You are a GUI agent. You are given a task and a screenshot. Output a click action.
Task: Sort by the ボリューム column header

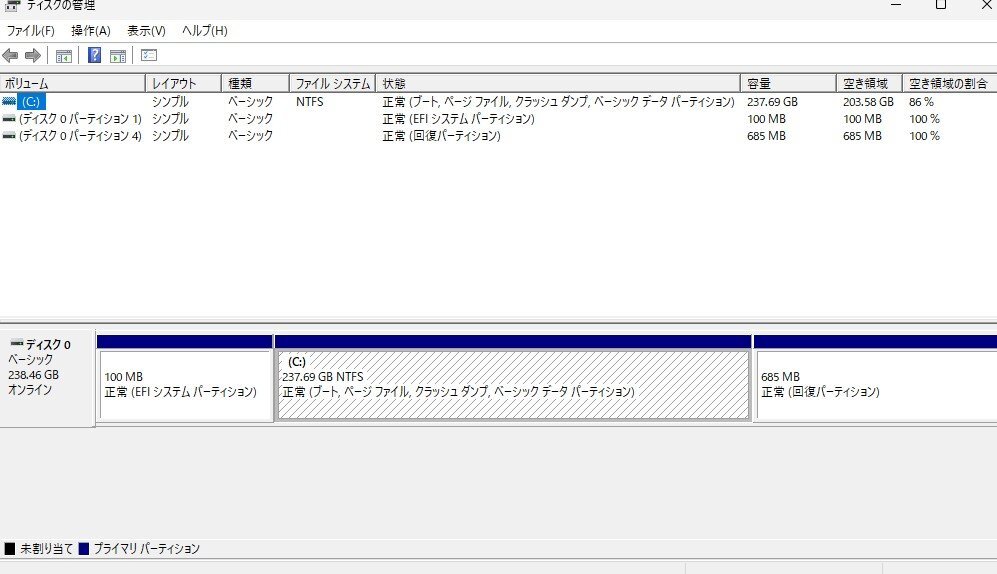point(72,83)
